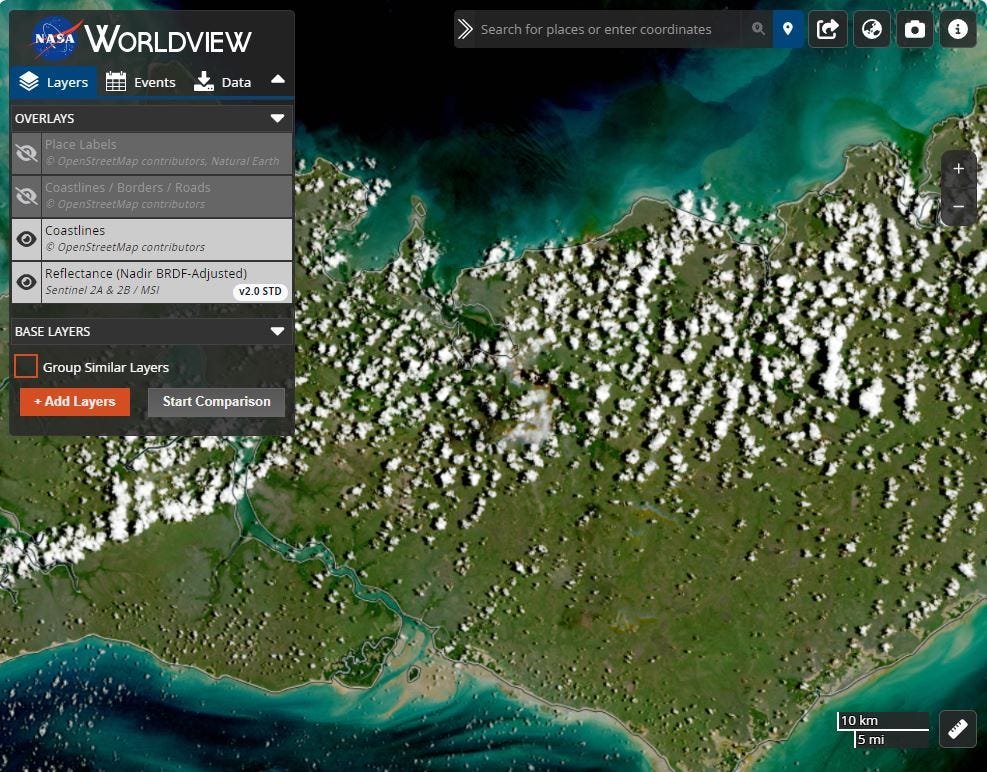987x772 pixels.
Task: Click the Sentinel 2A & 2B / MSI subtitle
Action: [103, 290]
